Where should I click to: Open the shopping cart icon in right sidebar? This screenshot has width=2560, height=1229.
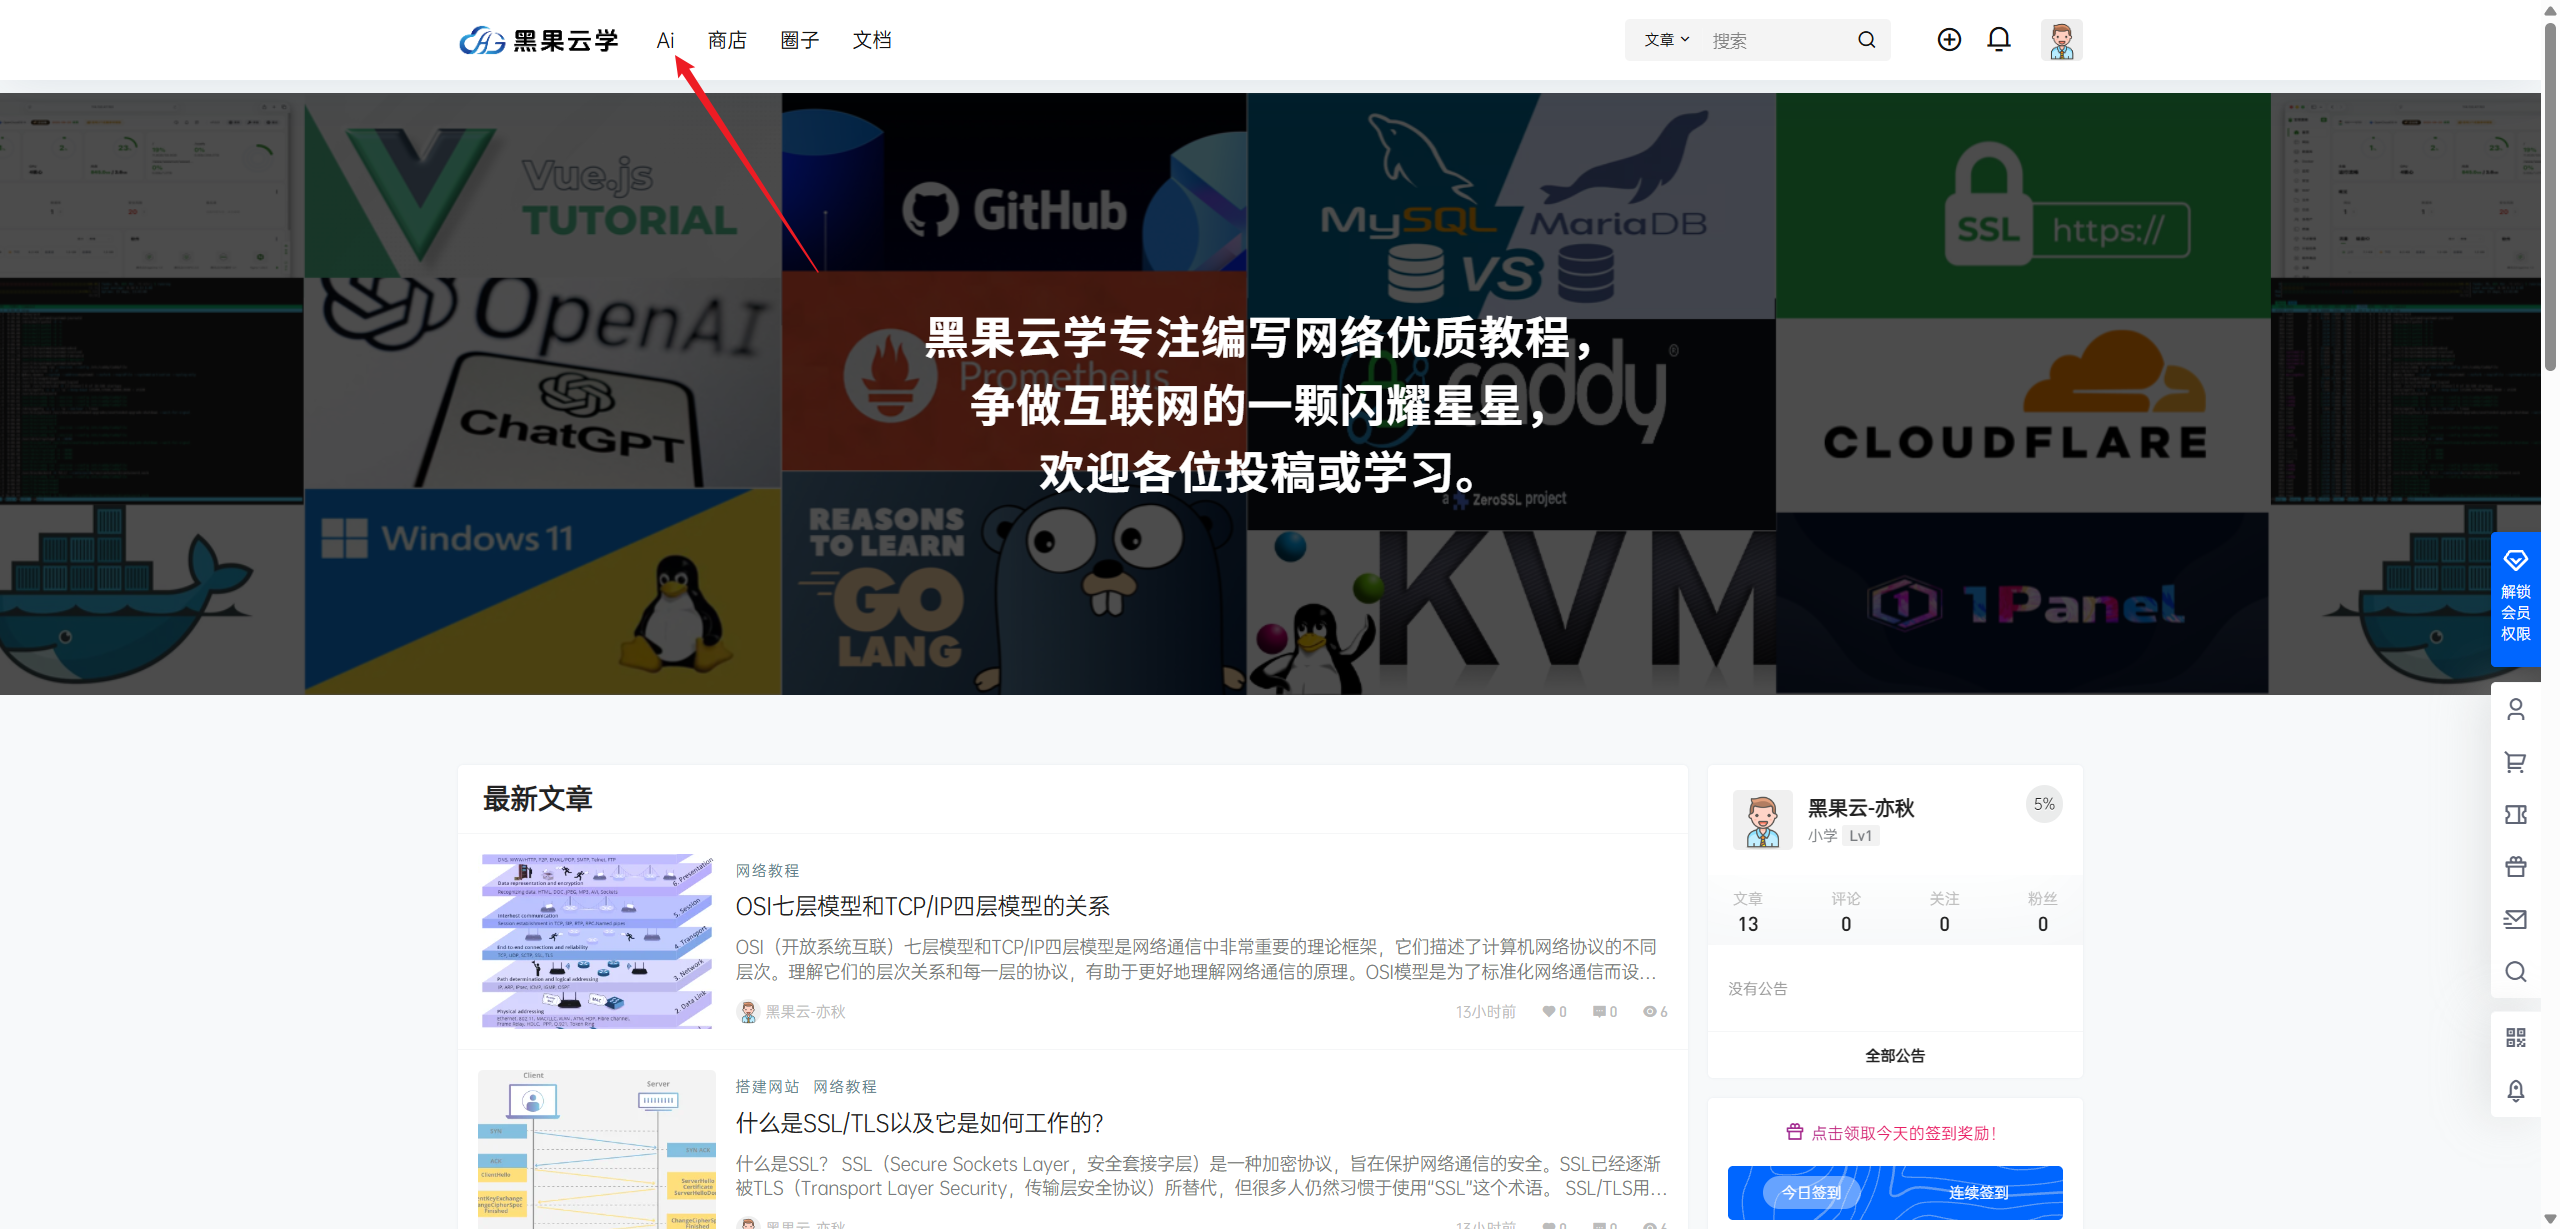[x=2517, y=762]
